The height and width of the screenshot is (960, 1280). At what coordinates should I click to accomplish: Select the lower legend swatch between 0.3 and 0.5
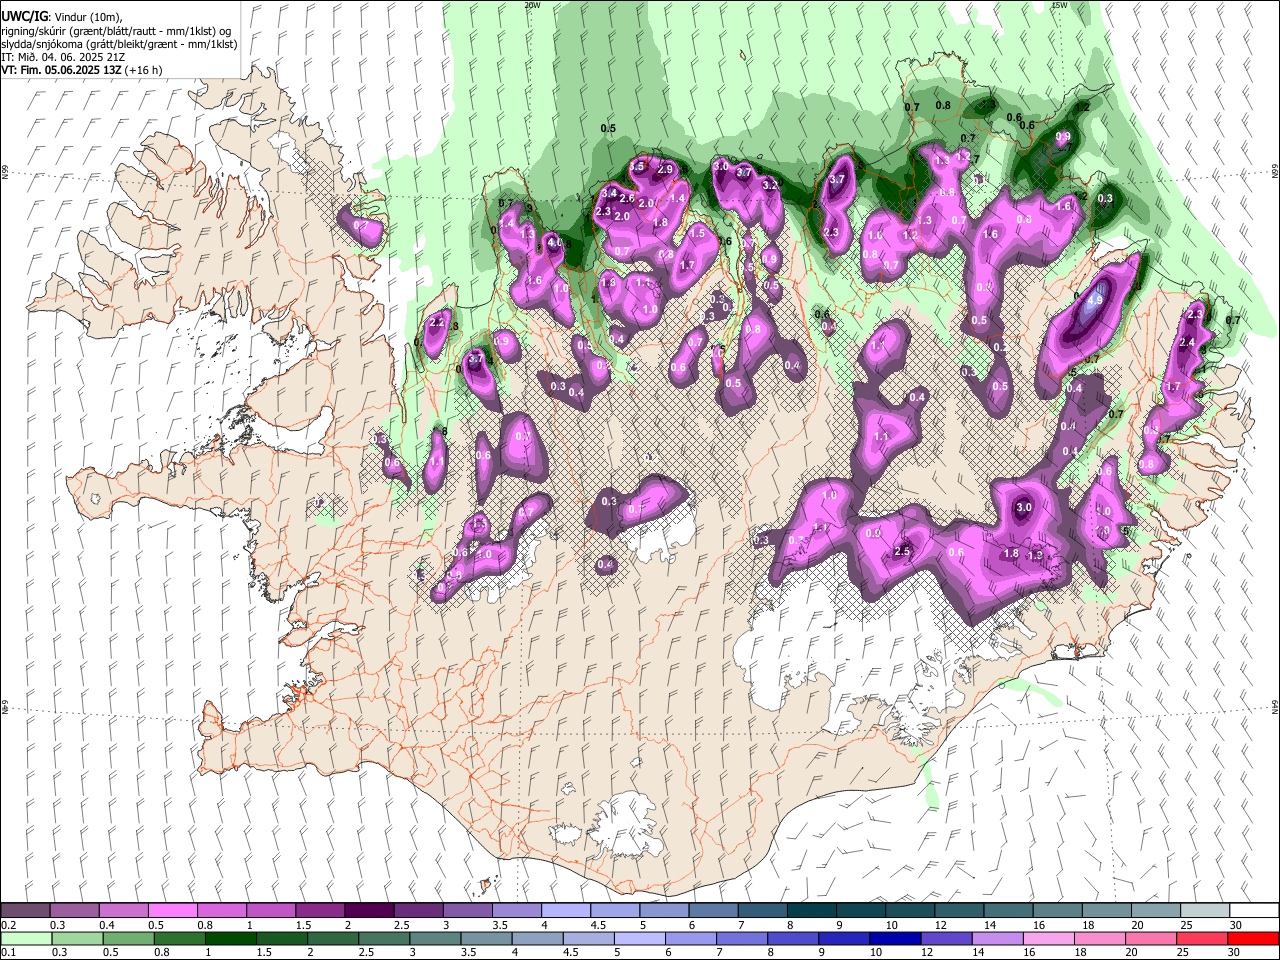point(77,938)
